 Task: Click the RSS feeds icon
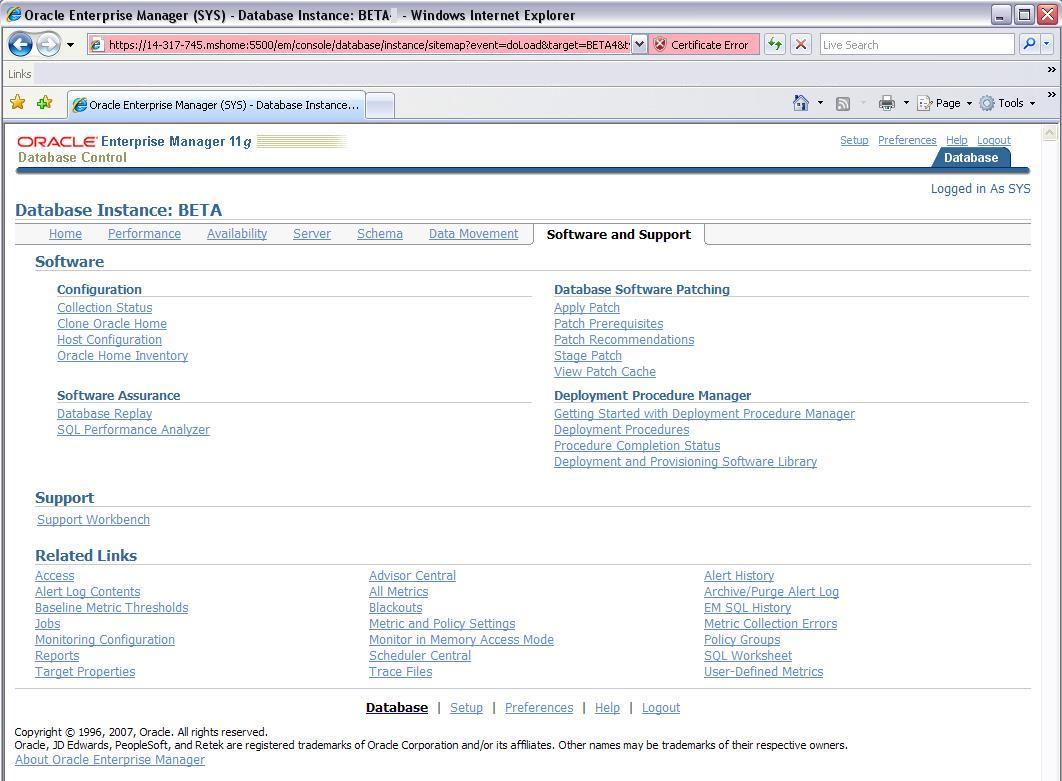click(843, 103)
